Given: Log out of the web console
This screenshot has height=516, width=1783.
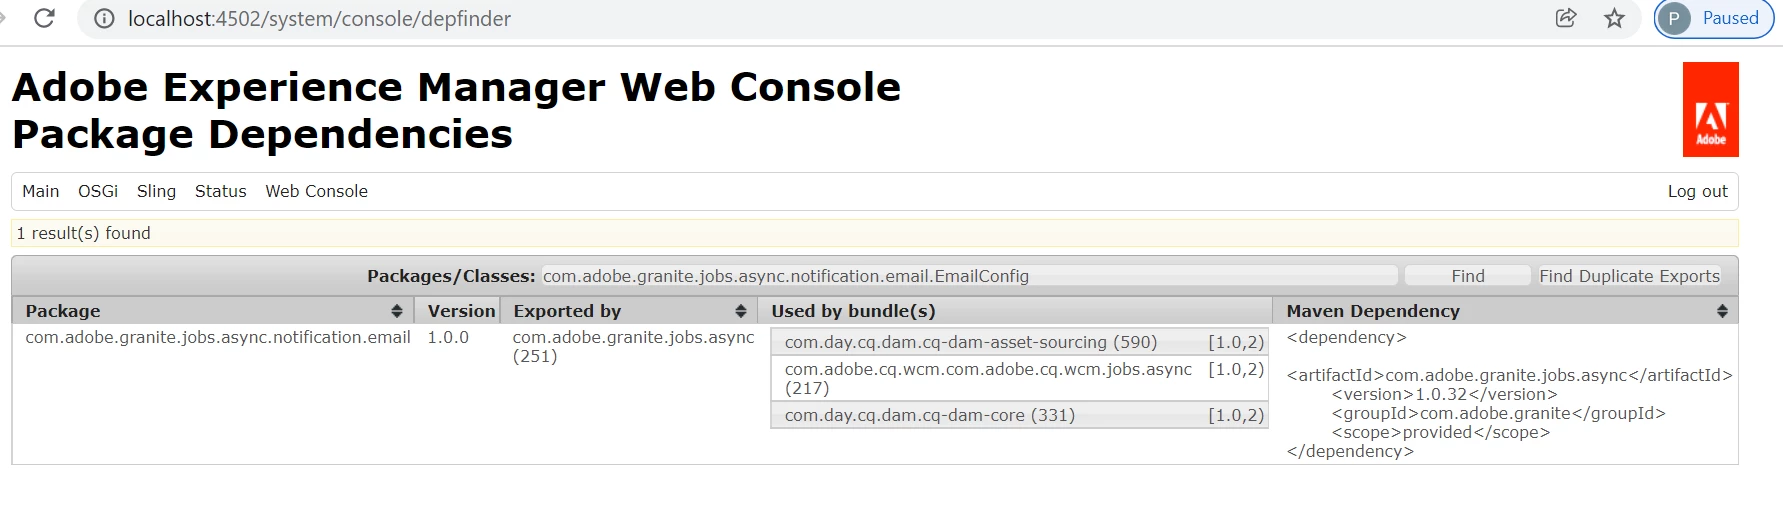Looking at the screenshot, I should click(x=1697, y=191).
